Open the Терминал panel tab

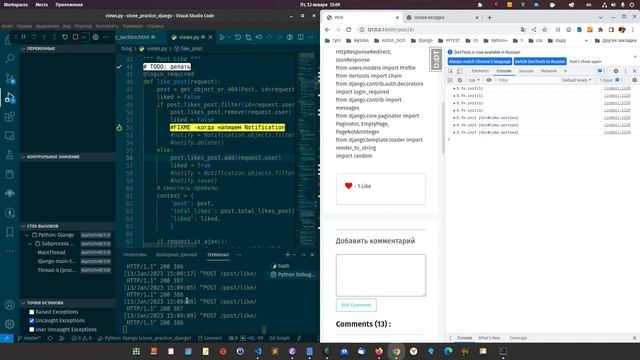pos(218,255)
